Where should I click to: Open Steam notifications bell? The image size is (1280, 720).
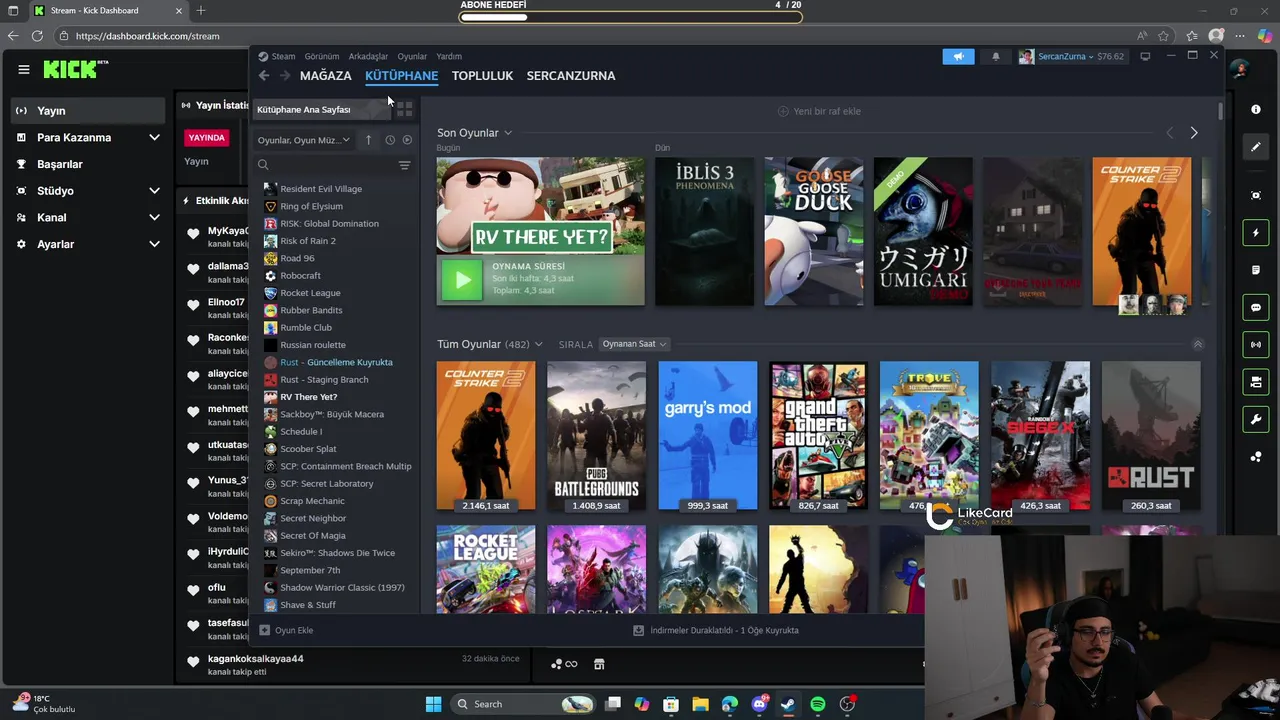[x=995, y=57]
